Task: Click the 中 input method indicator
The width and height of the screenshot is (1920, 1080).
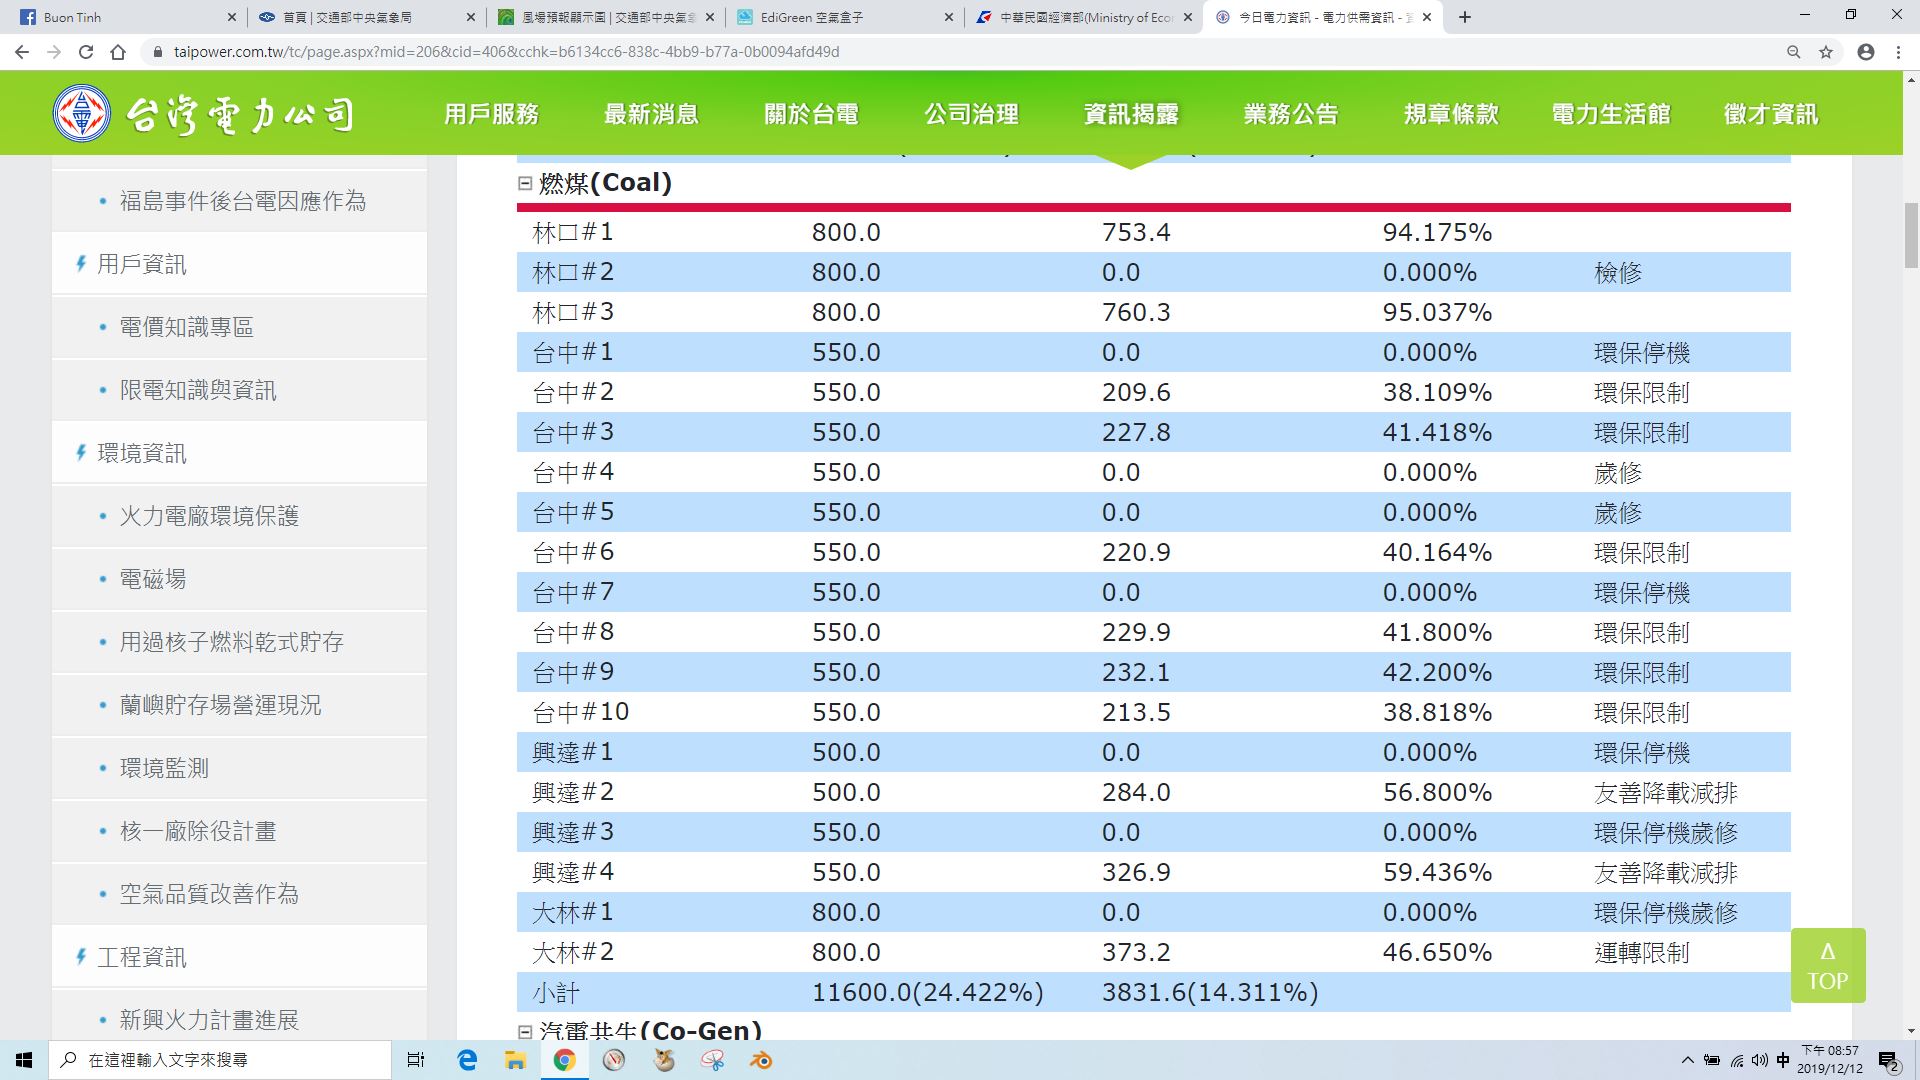Action: (1783, 1060)
